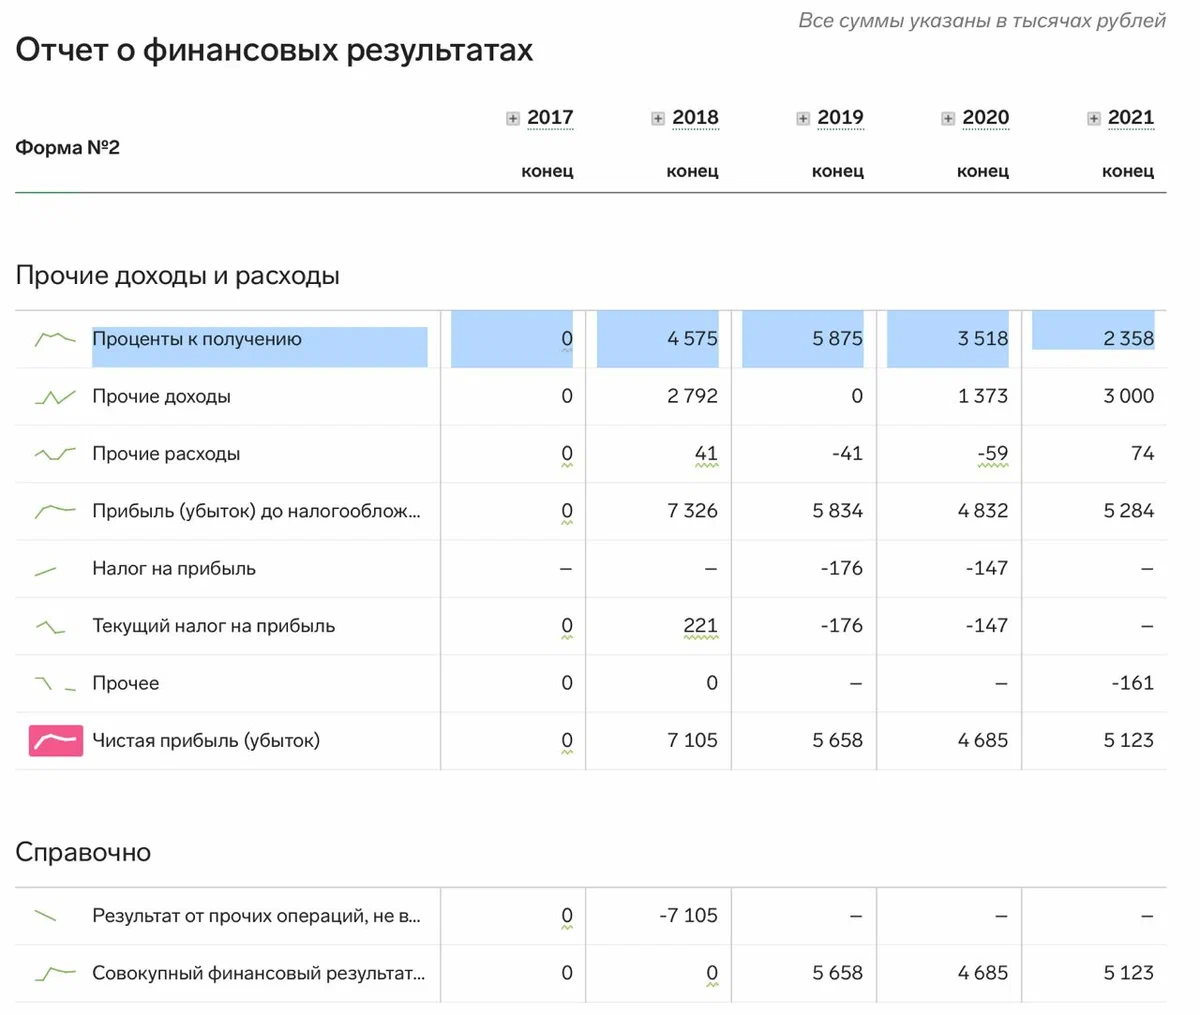Expand the 2020 column with plus icon
This screenshot has width=1200, height=1015.
(x=948, y=119)
